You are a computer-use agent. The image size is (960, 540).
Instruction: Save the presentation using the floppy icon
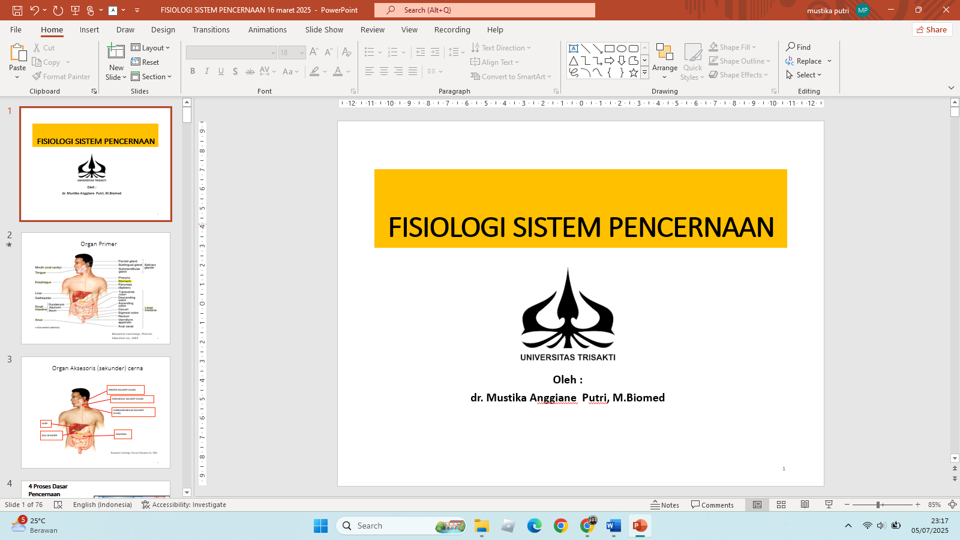point(17,10)
